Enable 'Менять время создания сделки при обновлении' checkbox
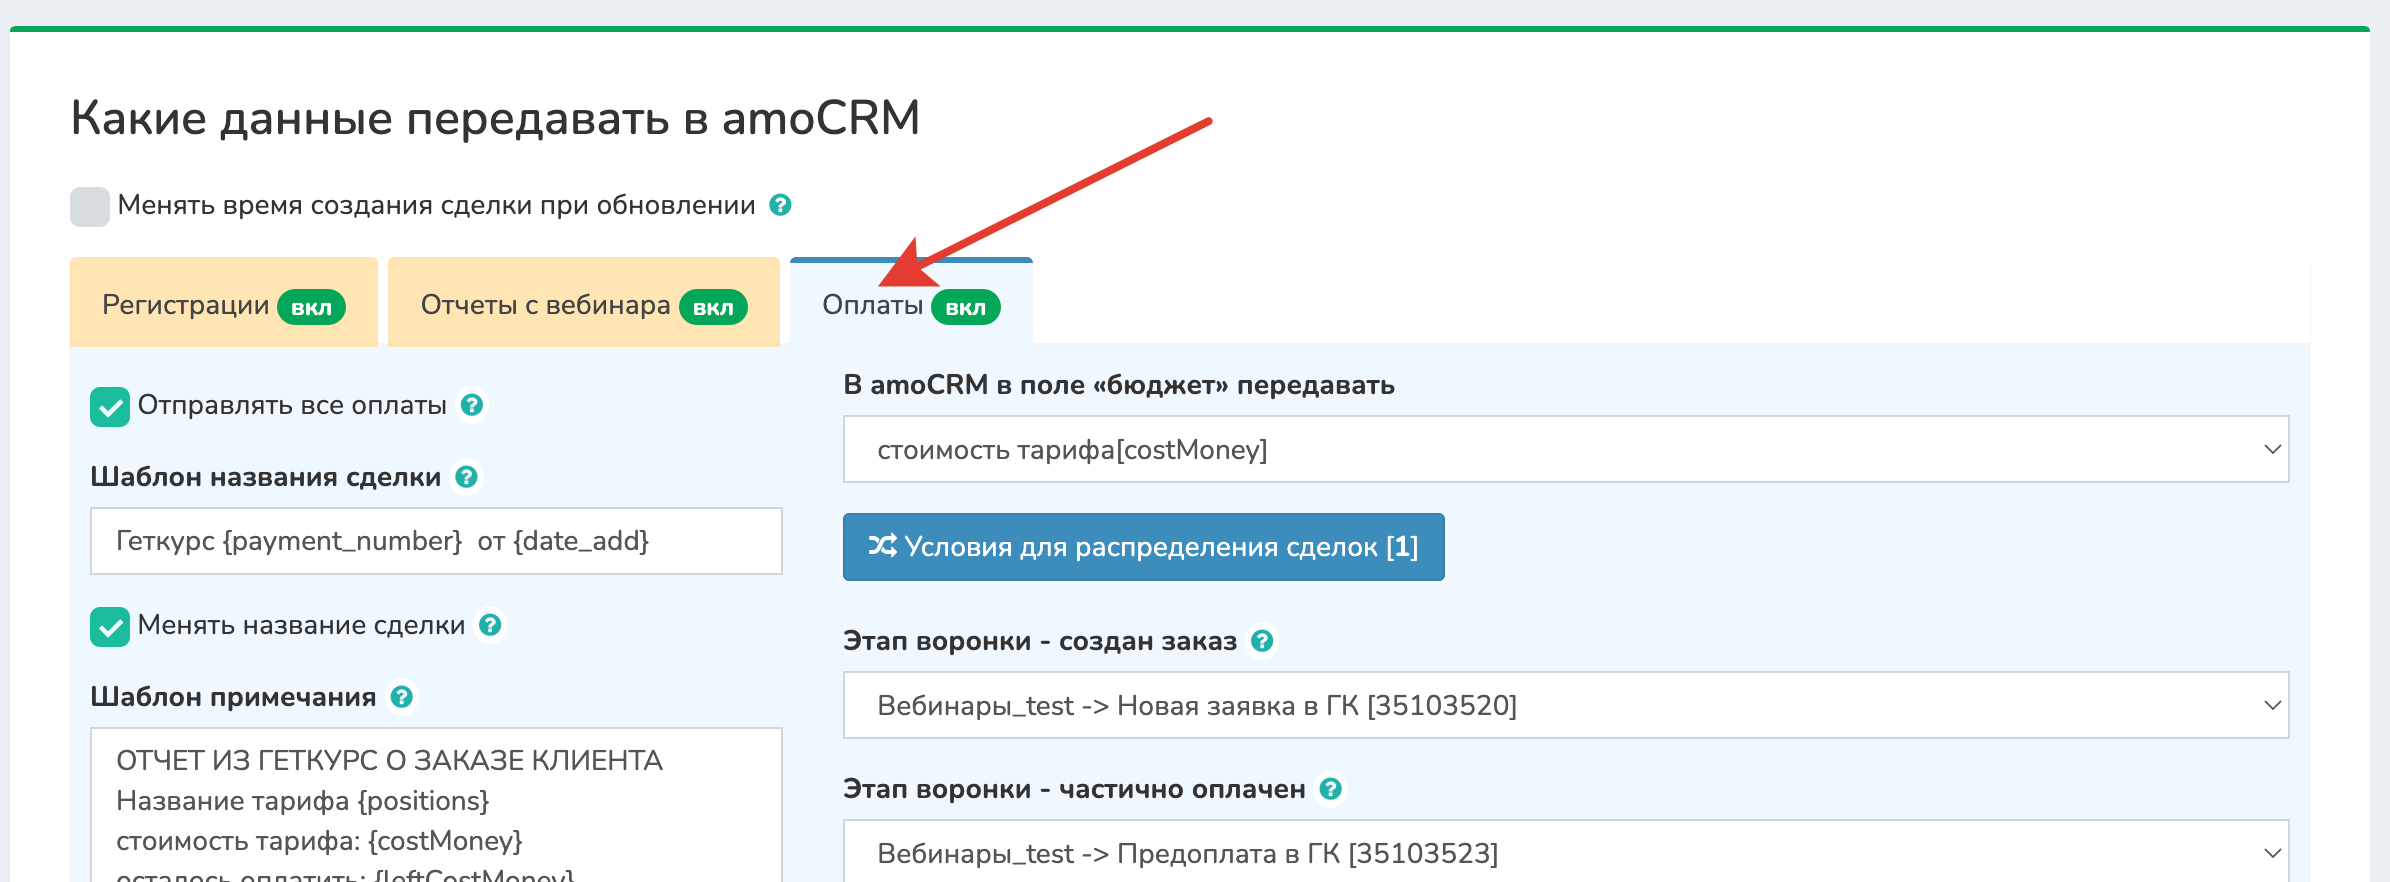Screen dimensions: 2390x882 coord(90,206)
